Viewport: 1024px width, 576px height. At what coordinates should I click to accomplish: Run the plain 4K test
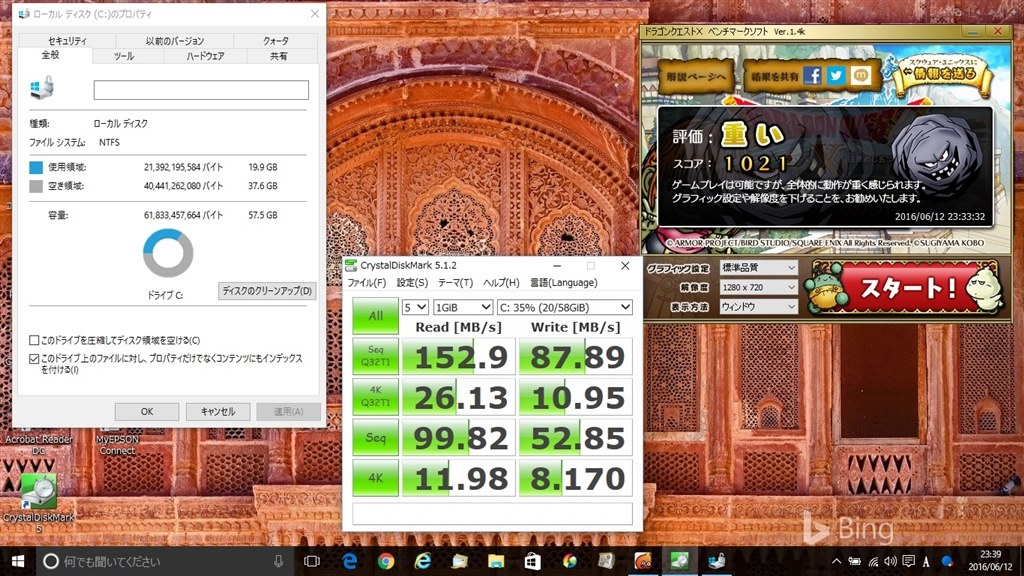click(376, 478)
